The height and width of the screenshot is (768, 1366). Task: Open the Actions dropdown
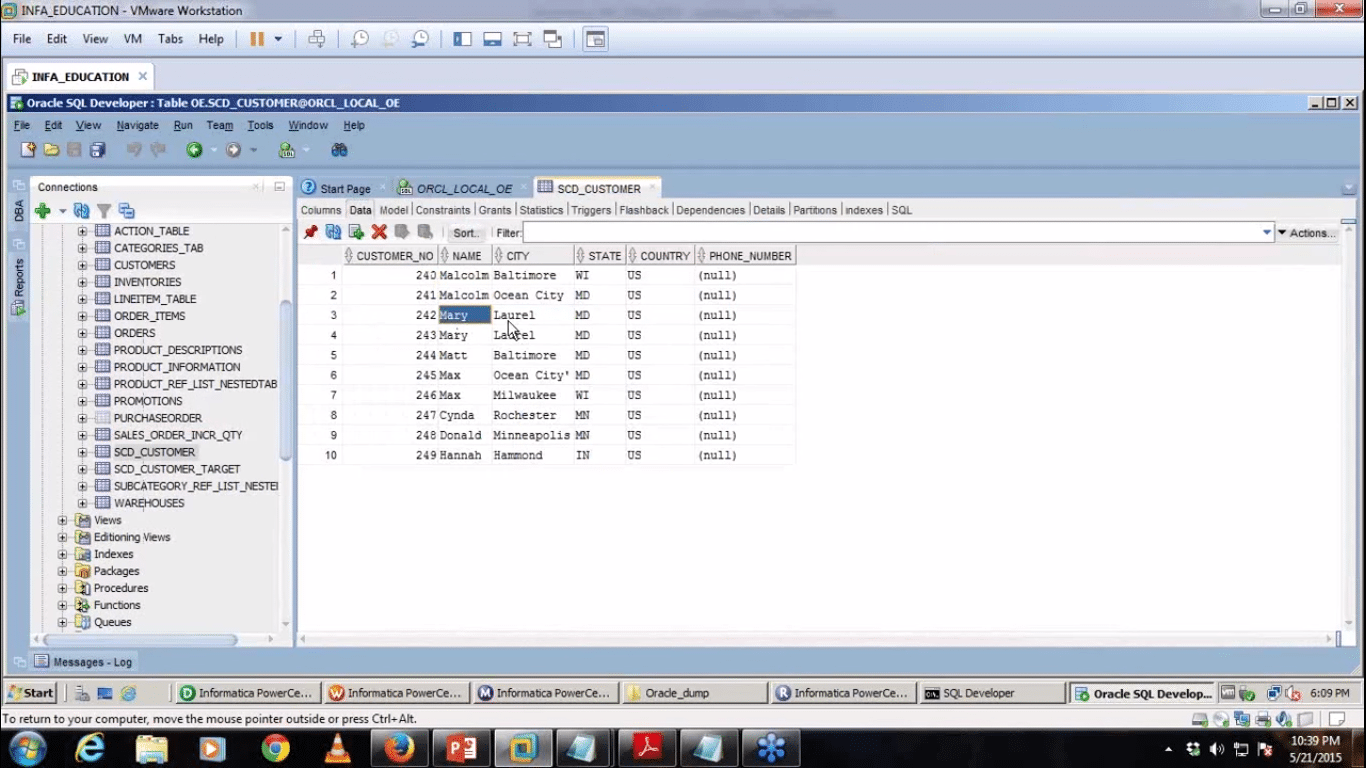pos(1311,232)
